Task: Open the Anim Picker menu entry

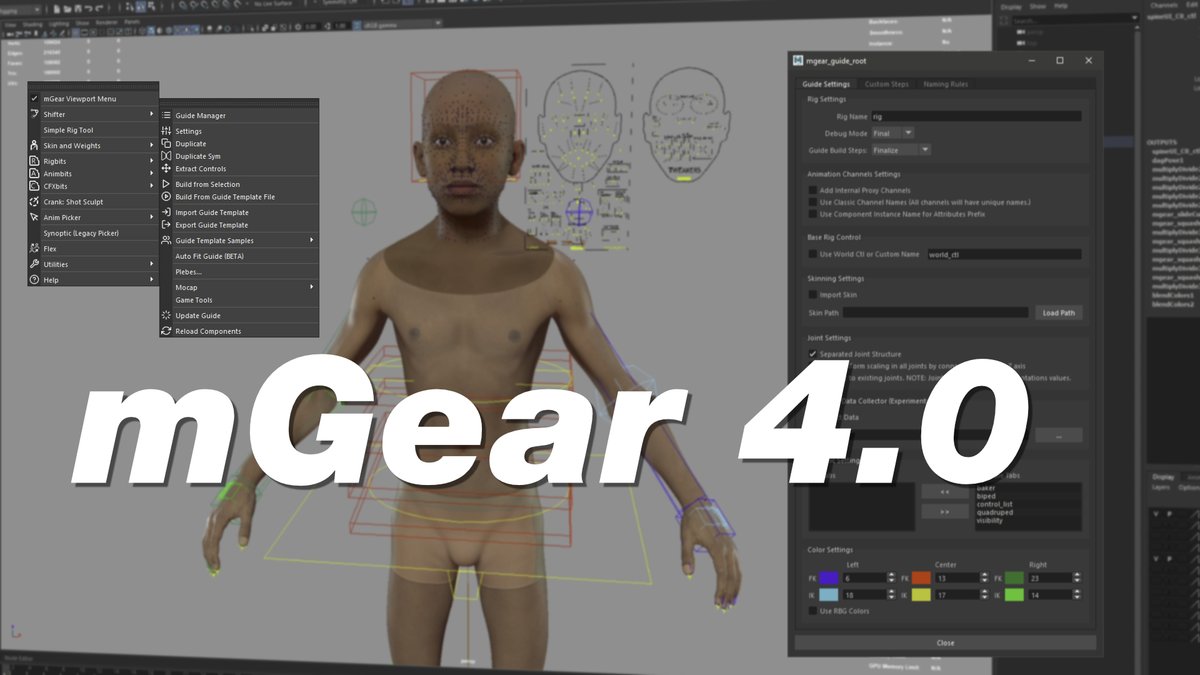Action: click(x=62, y=217)
